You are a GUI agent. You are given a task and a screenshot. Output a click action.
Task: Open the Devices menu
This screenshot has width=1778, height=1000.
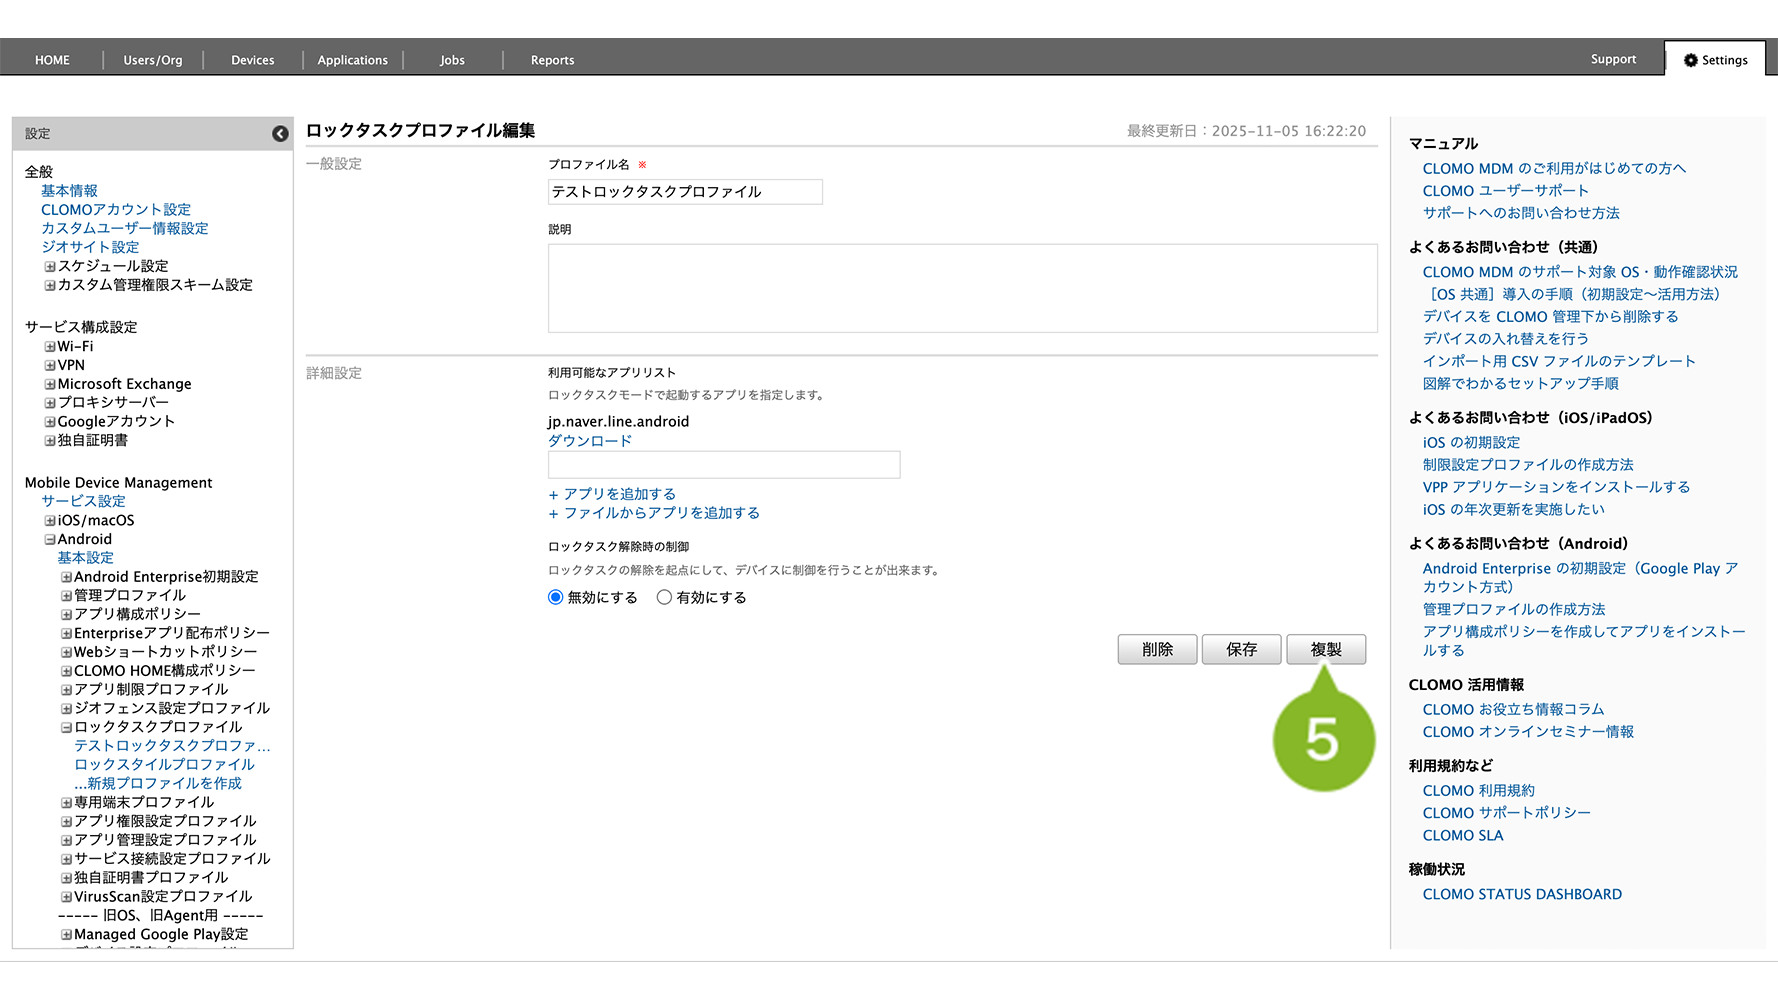tap(252, 60)
